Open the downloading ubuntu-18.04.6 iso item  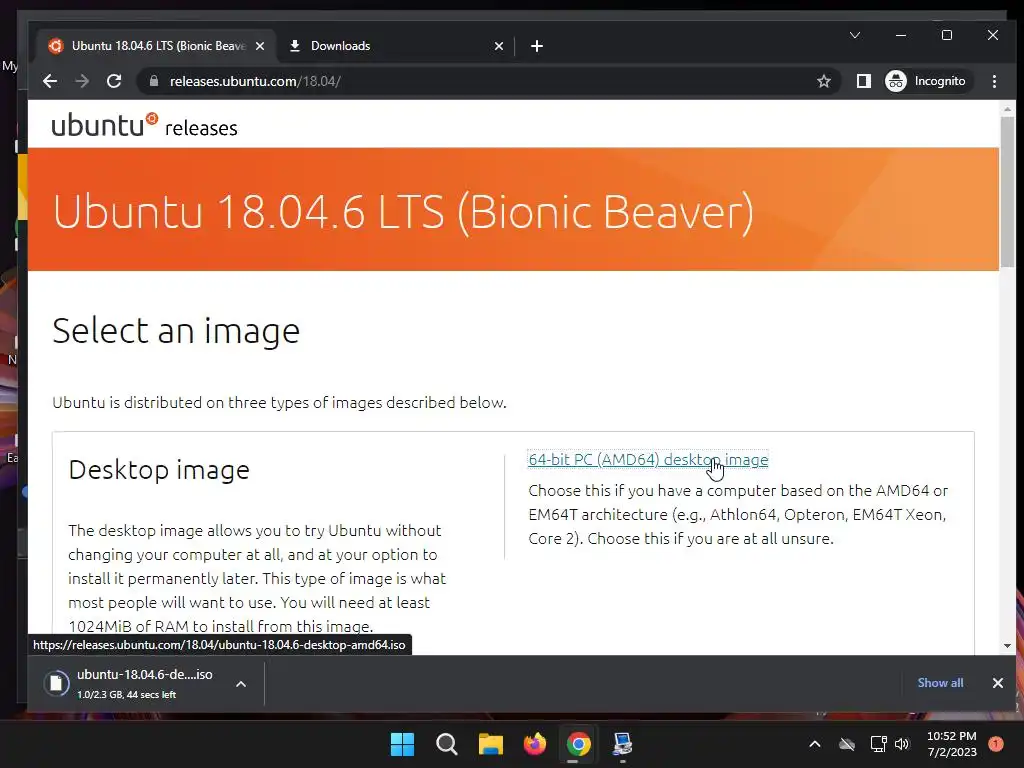[x=144, y=684]
